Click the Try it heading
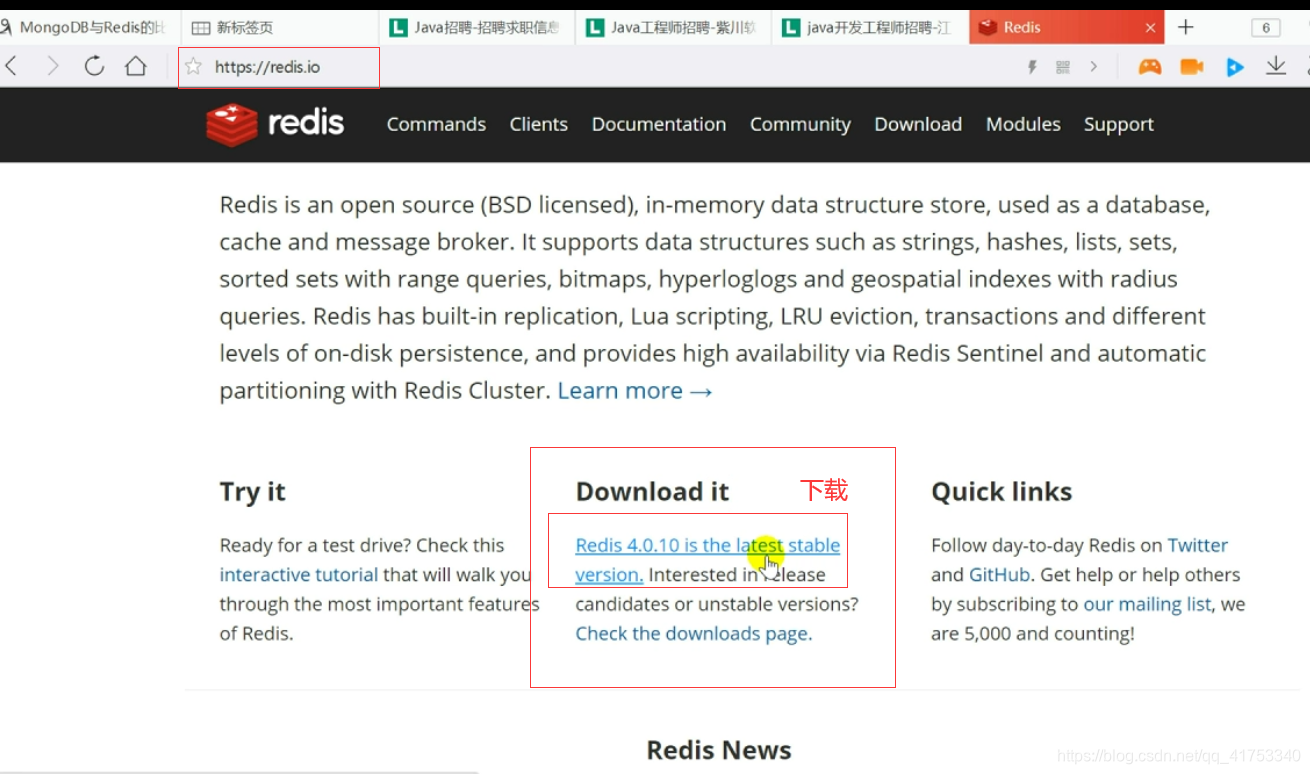The height and width of the screenshot is (774, 1310). 253,491
